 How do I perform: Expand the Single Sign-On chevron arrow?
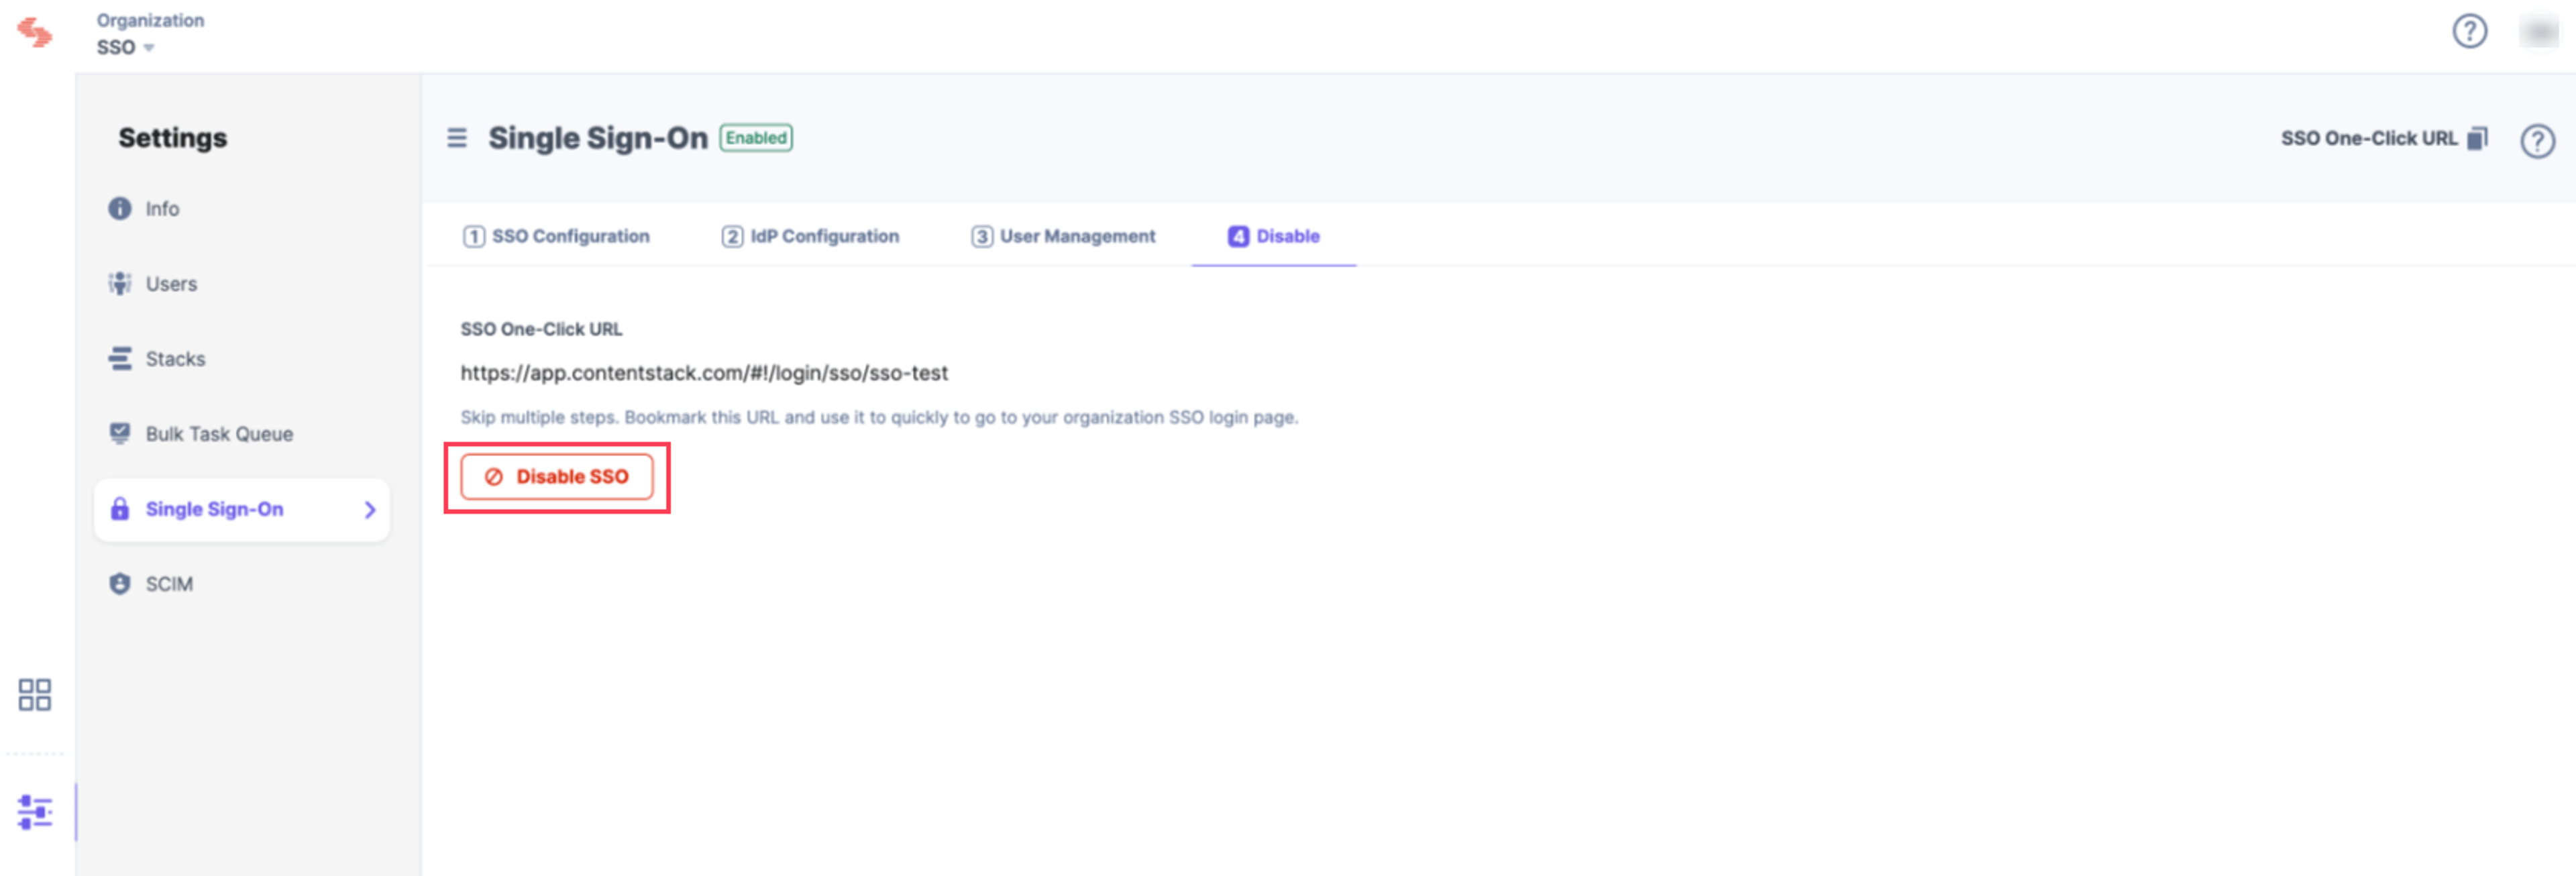click(x=370, y=510)
